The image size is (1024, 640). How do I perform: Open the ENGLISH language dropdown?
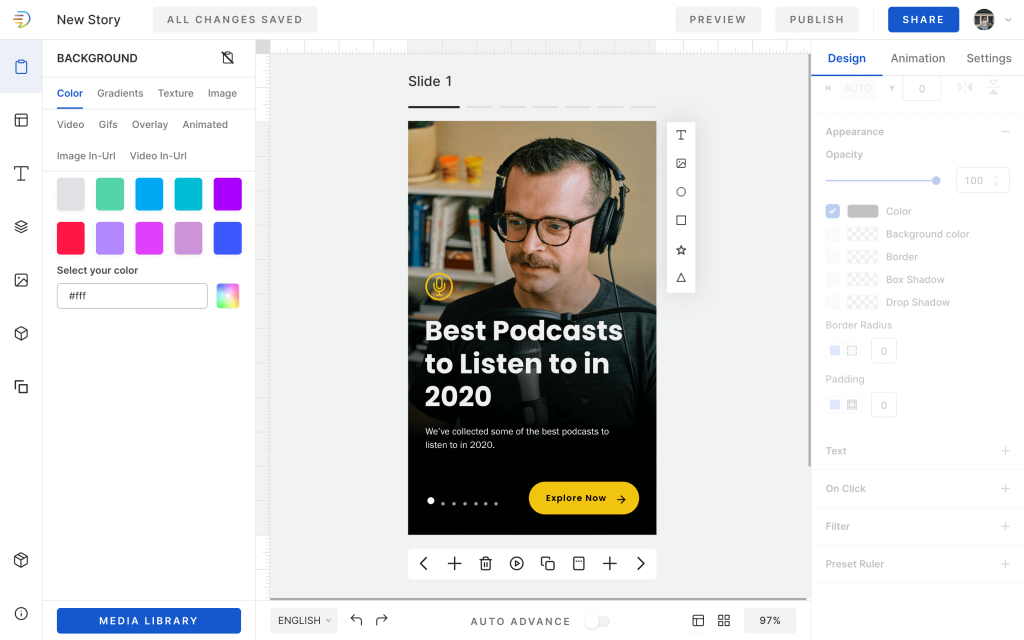coord(303,620)
